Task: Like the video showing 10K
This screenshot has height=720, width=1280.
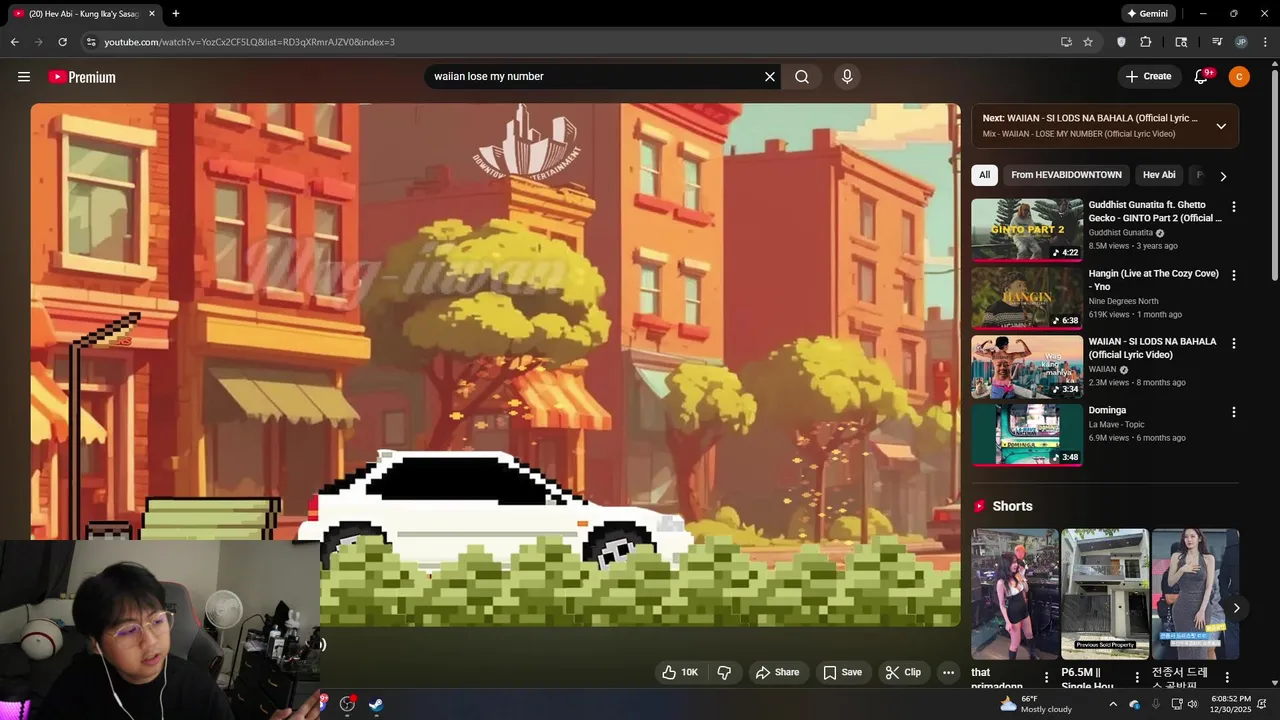Action: click(679, 672)
